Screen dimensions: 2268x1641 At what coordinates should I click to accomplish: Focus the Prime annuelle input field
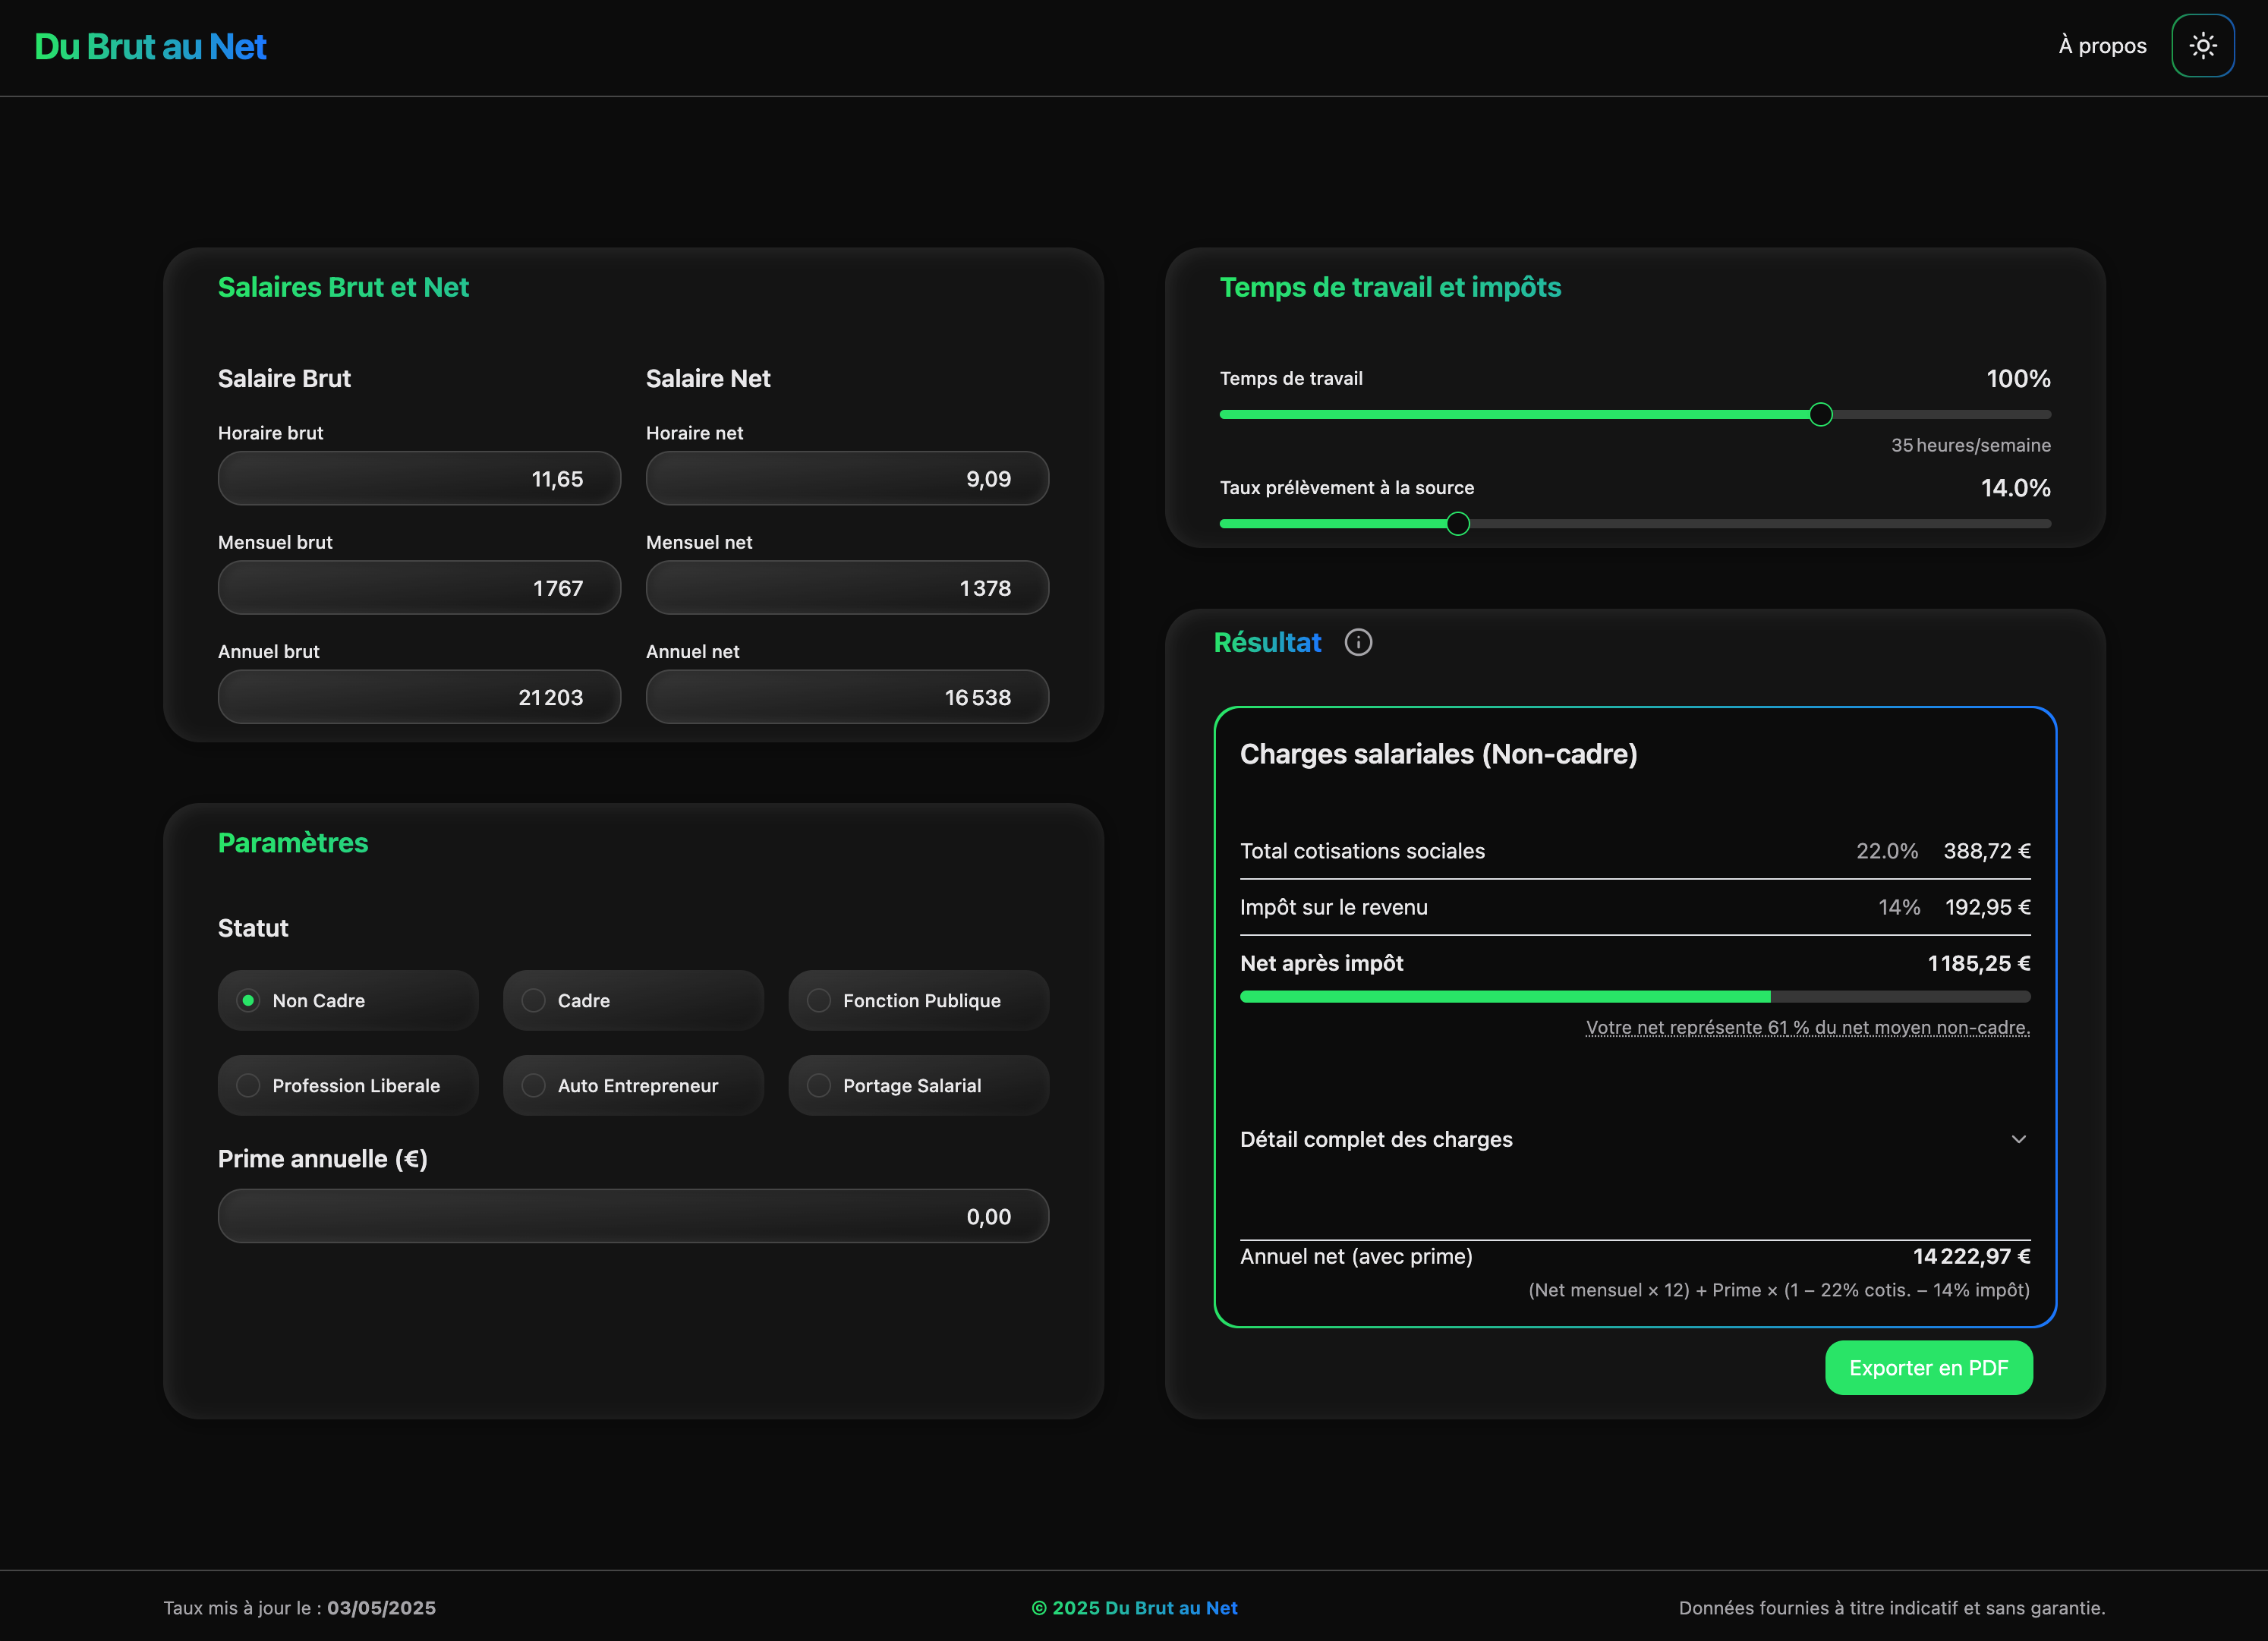[633, 1216]
